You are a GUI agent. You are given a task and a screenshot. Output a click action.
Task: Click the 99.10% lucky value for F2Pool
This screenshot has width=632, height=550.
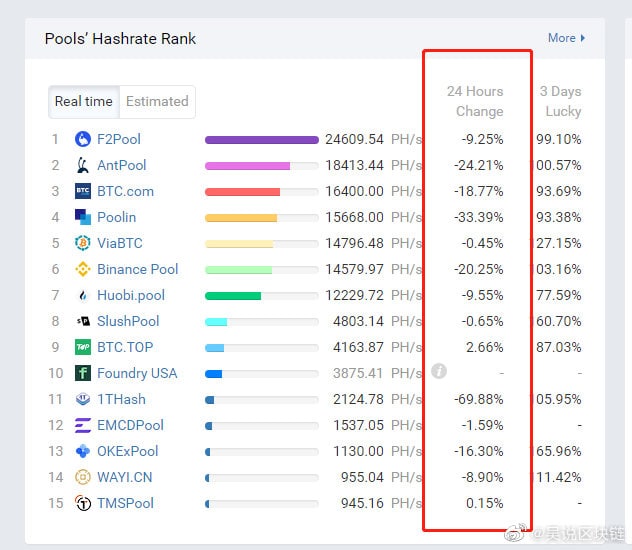(559, 139)
